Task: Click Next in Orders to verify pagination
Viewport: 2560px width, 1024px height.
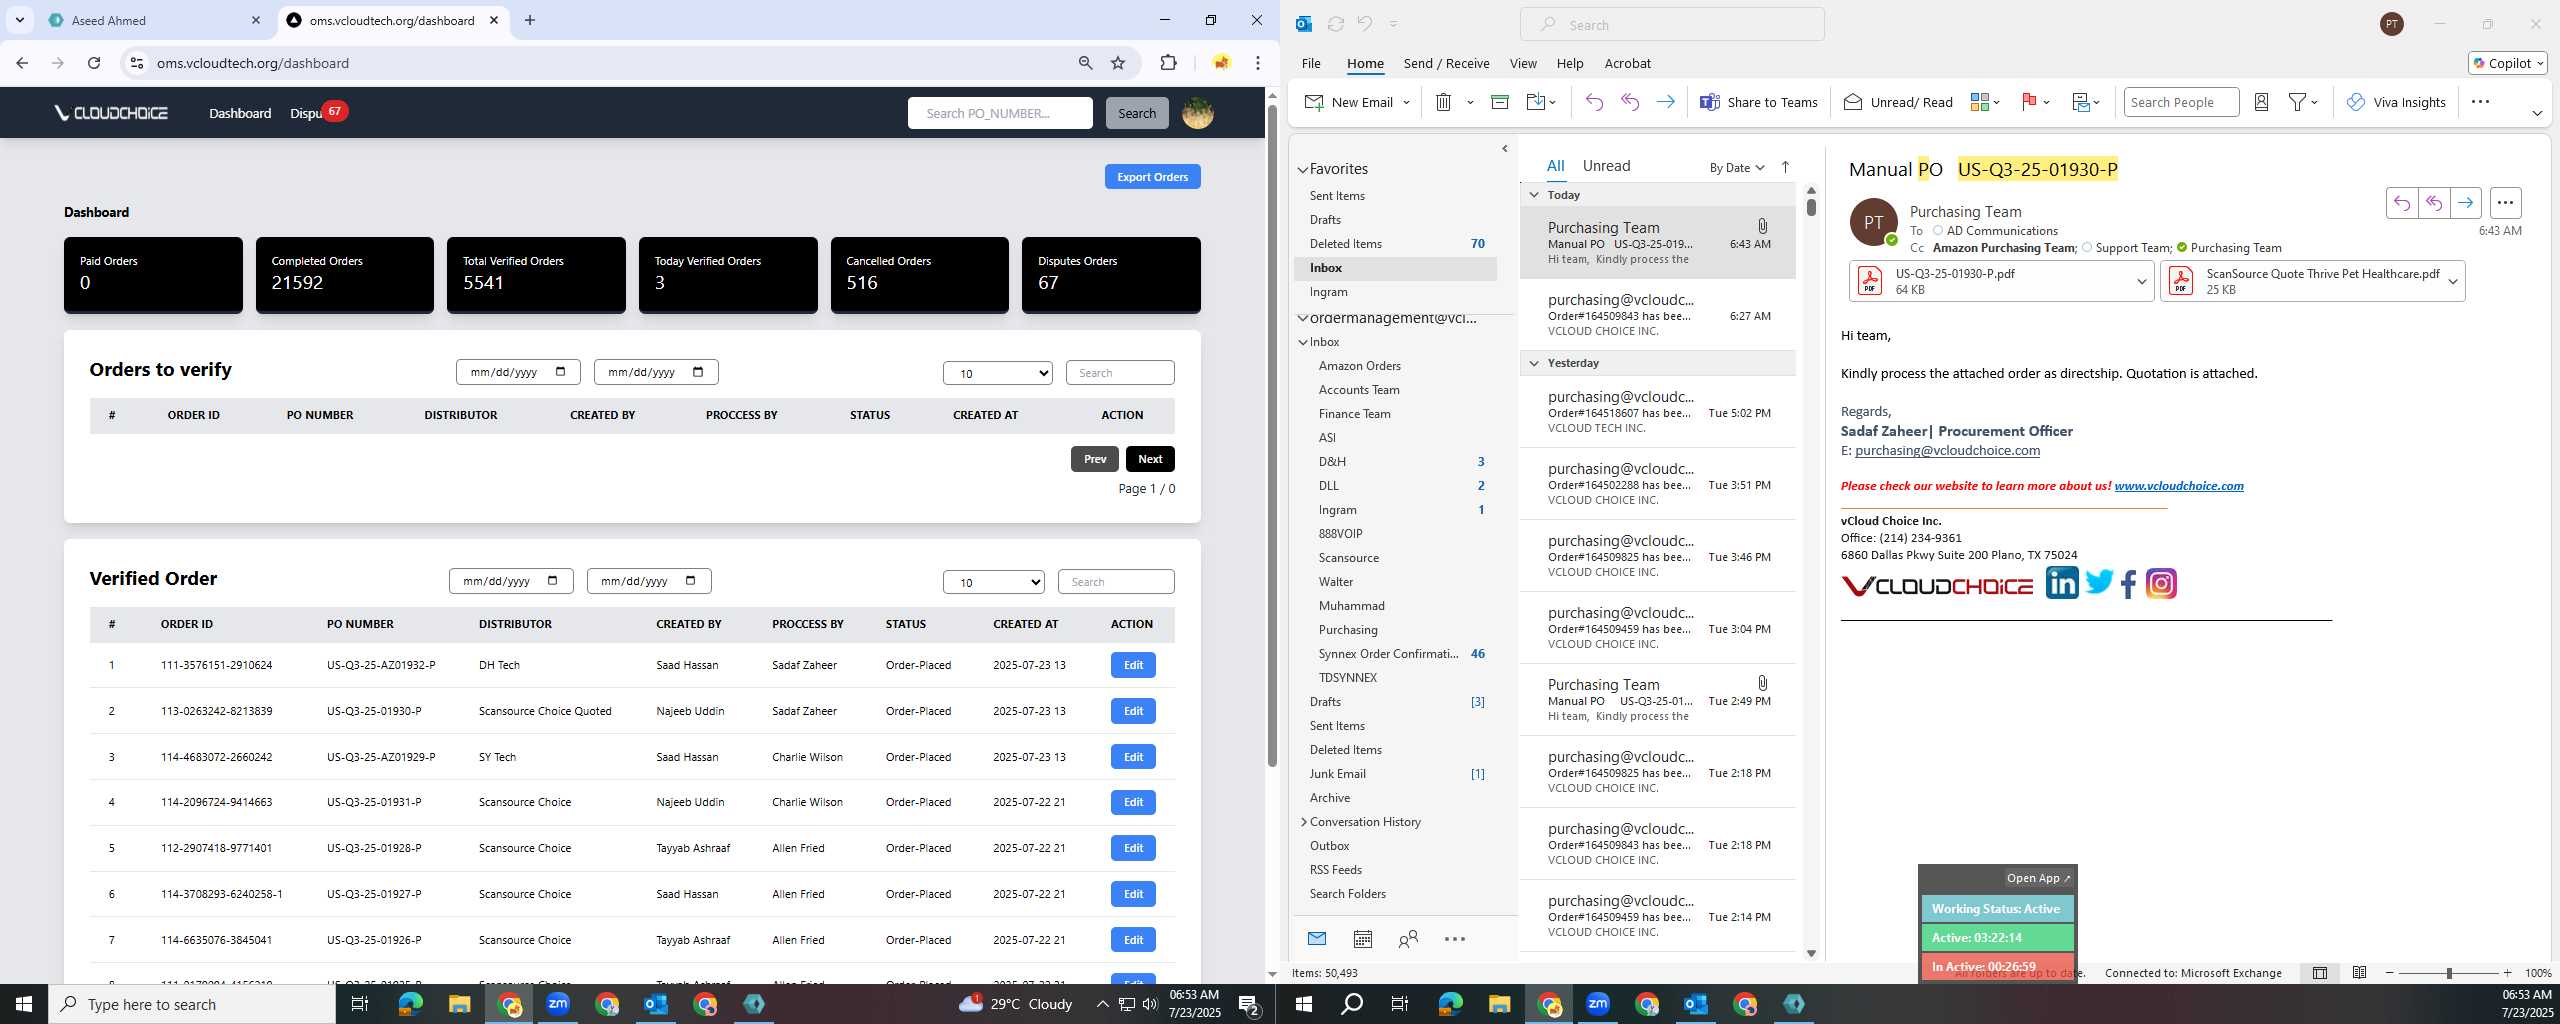Action: (1149, 459)
